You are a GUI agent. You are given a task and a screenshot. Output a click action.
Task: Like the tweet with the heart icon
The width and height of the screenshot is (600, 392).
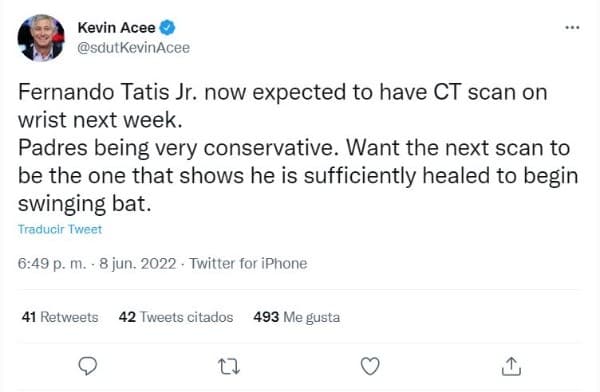[370, 366]
